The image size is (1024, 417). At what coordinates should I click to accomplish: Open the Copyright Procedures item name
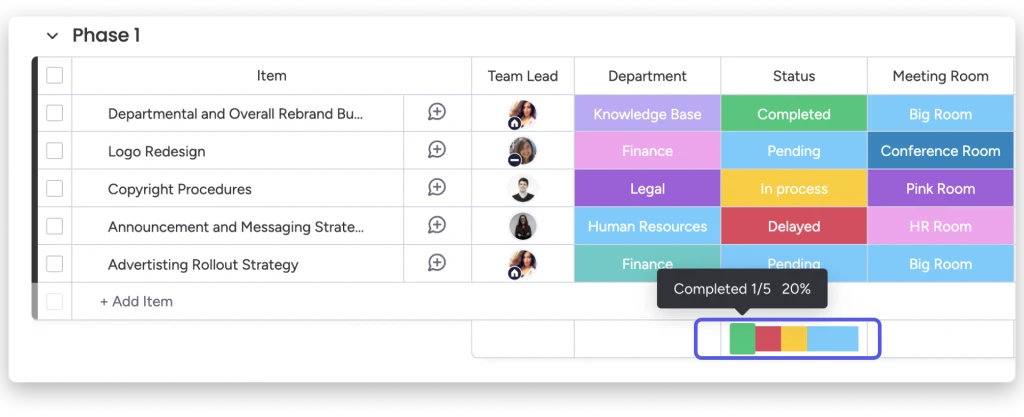tap(180, 189)
